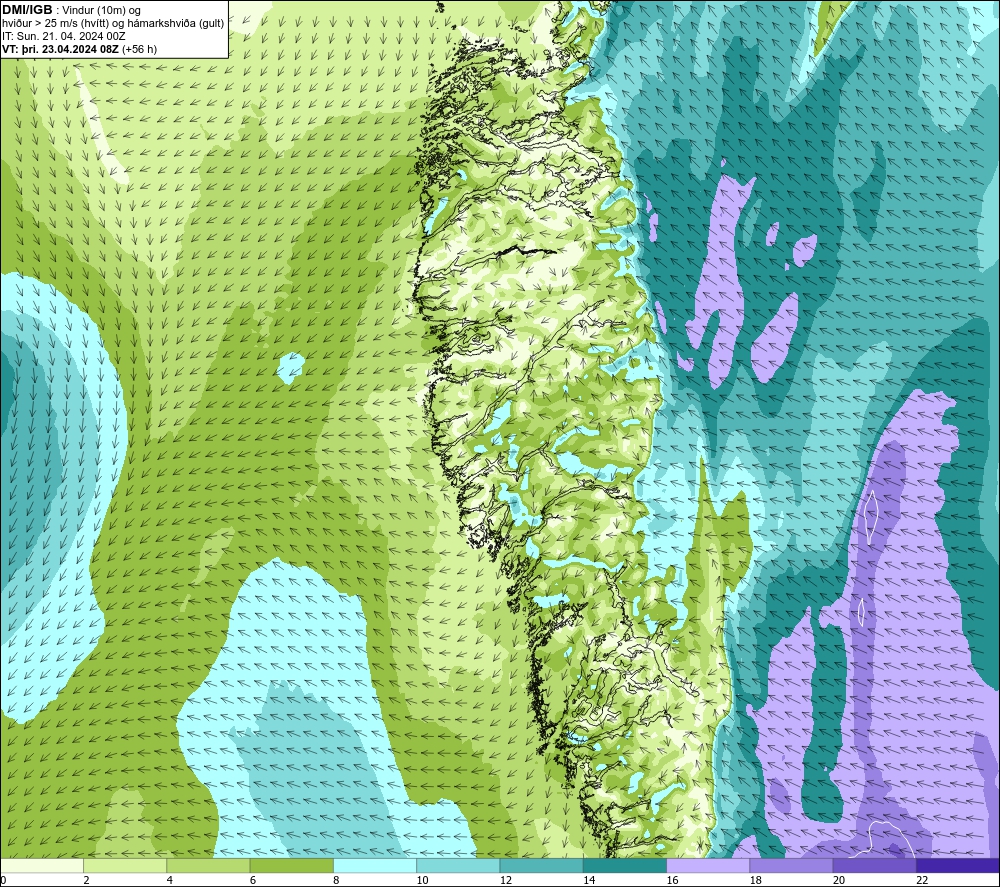Click the legend scale label "10"
1000x887 pixels.
(422, 880)
